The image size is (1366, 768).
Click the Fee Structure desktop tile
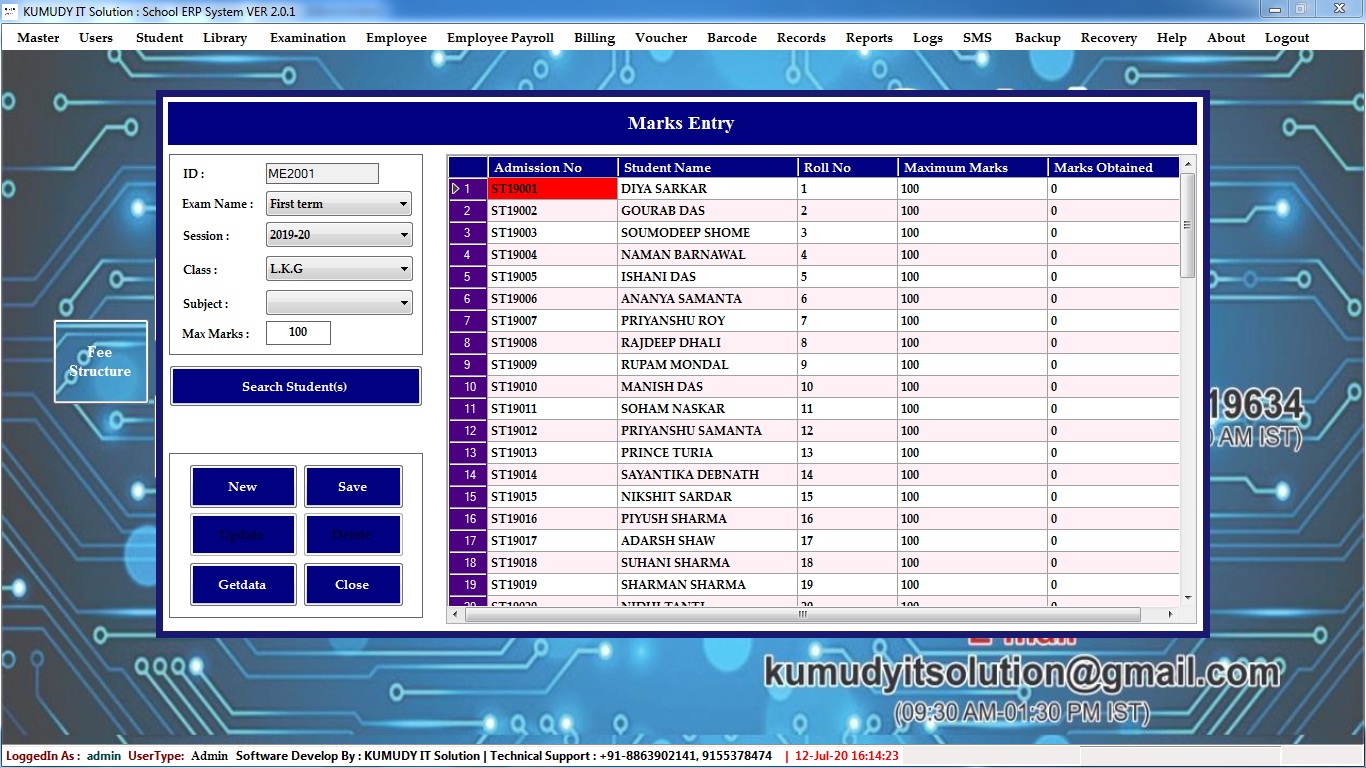(100, 362)
